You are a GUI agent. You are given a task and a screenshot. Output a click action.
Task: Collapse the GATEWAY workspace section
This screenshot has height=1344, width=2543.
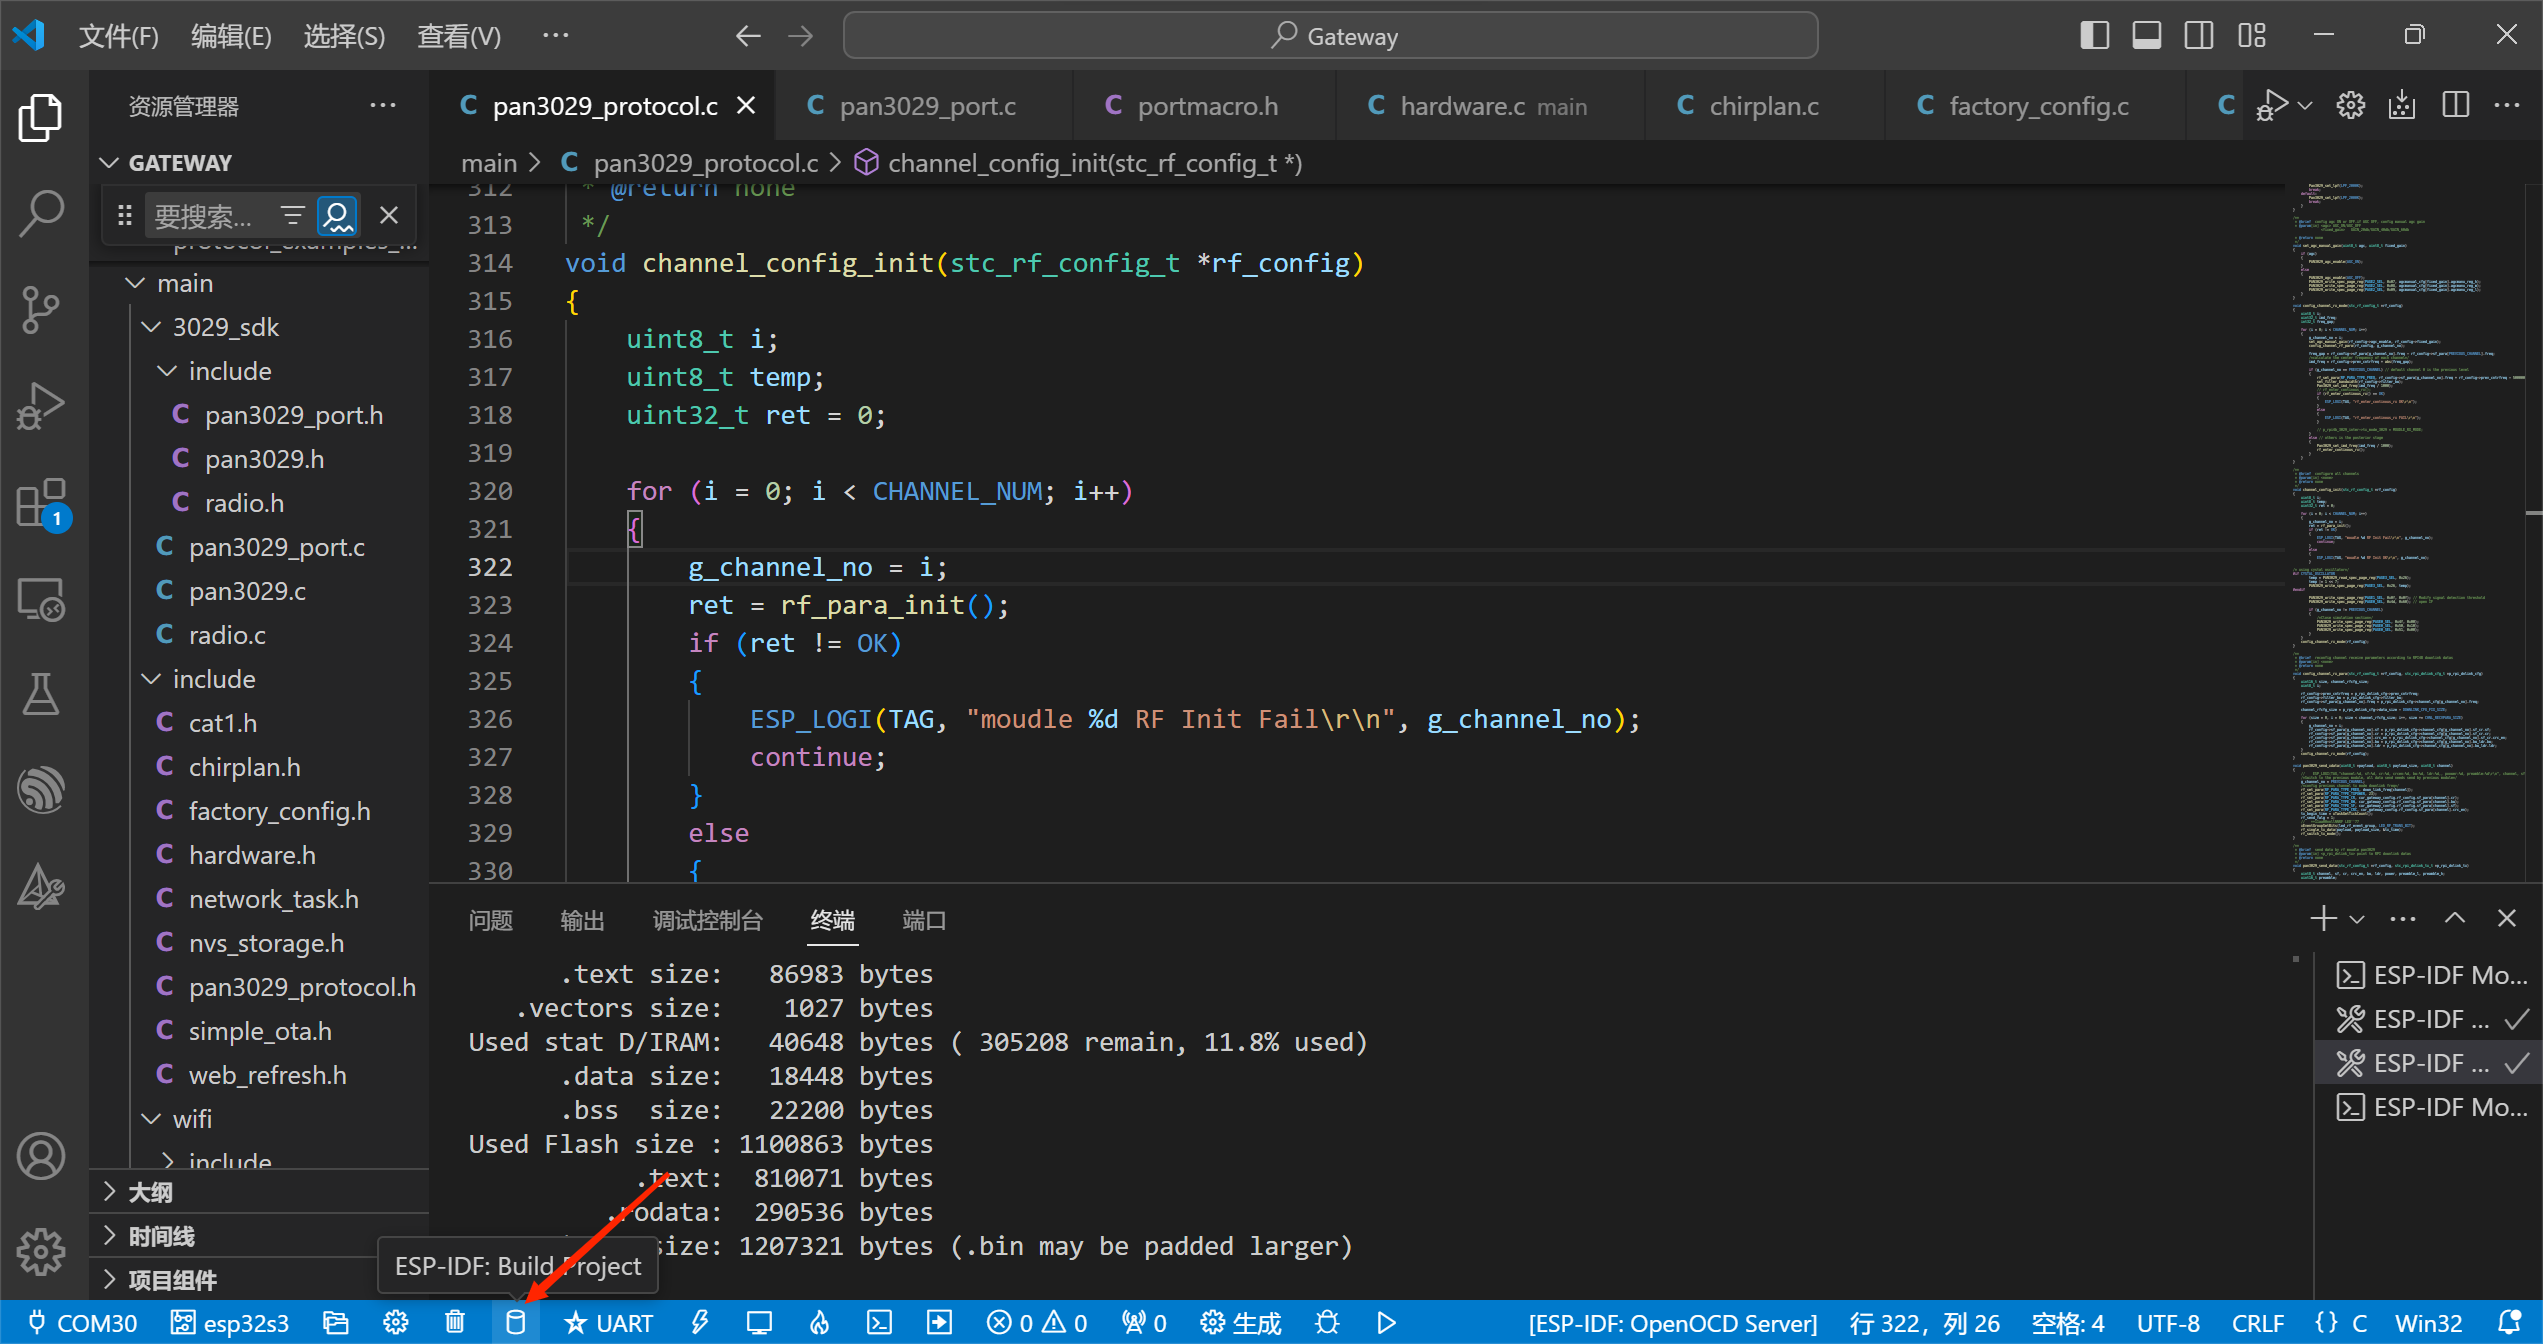180,163
